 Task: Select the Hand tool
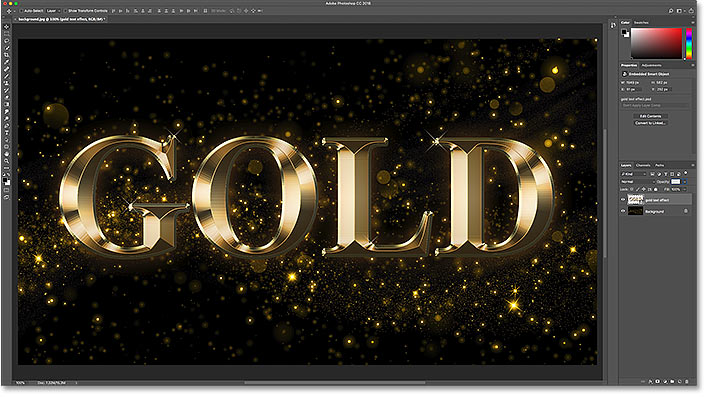(7, 154)
